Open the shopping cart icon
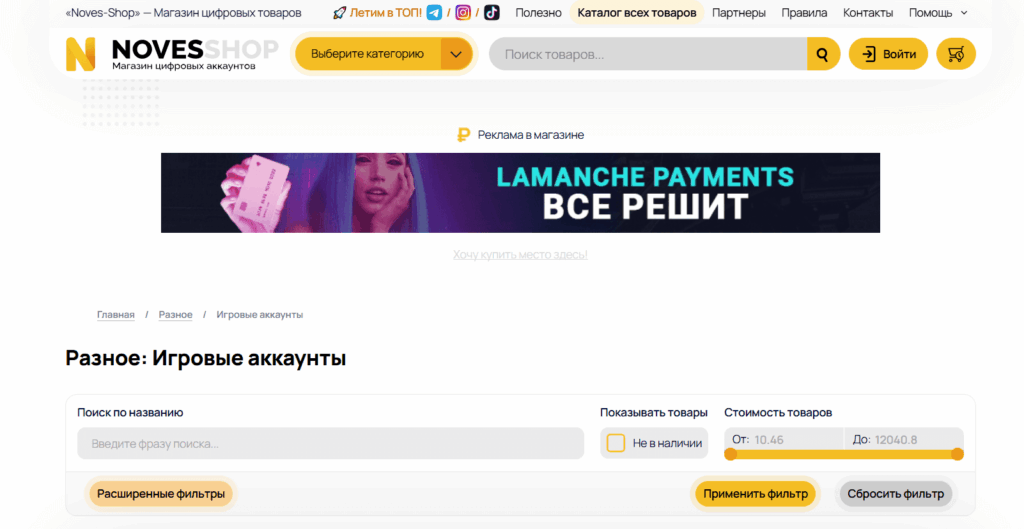This screenshot has width=1024, height=529. (956, 54)
